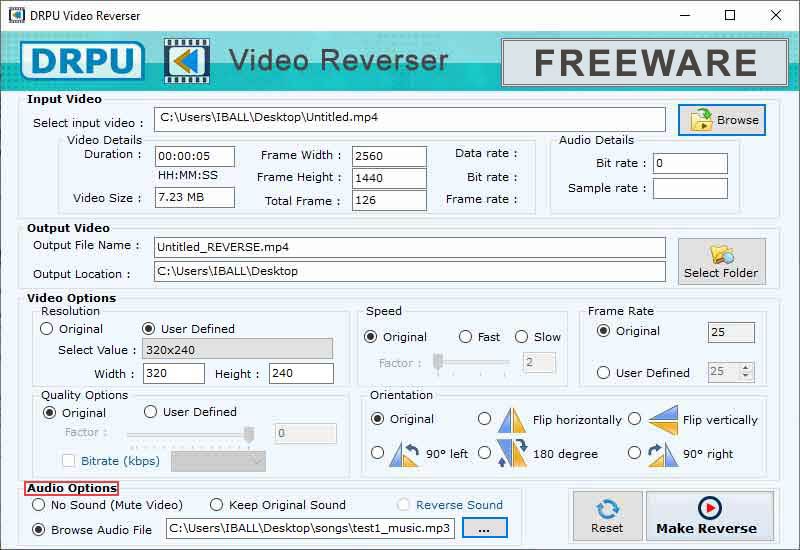Click the 90° left rotation icon
Viewport: 800px width, 550px height.
[404, 454]
